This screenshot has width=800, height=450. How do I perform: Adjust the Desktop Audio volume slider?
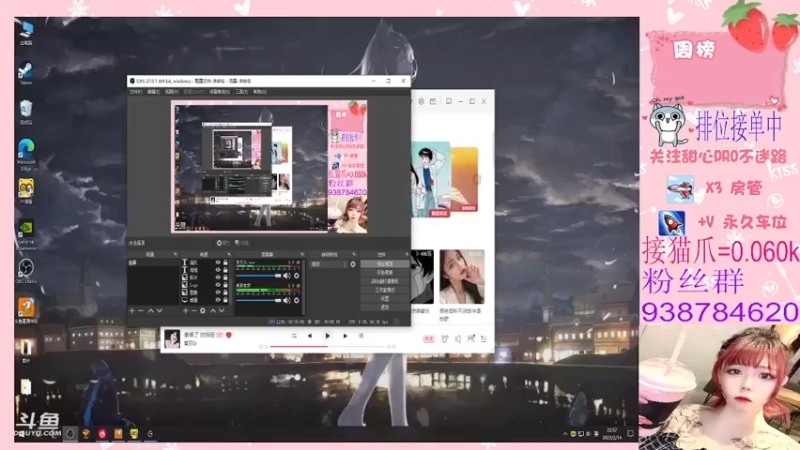pyautogui.click(x=259, y=301)
